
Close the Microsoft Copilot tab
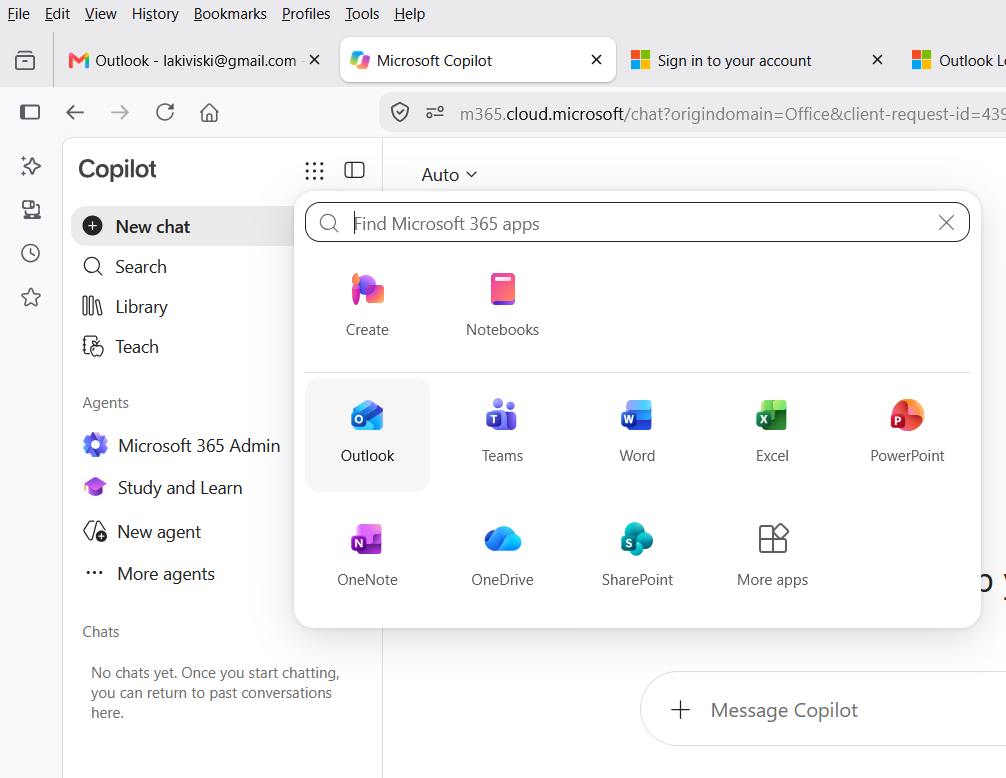pos(596,60)
